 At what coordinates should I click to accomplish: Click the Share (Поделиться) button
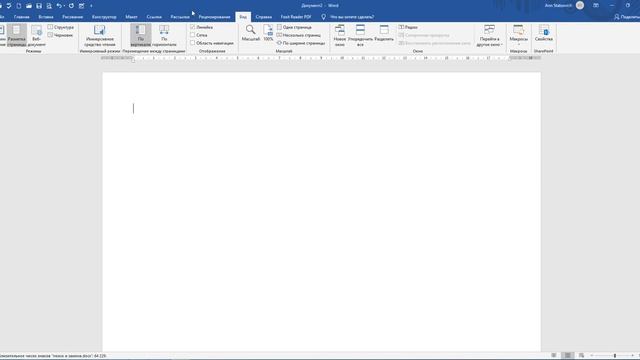627,17
